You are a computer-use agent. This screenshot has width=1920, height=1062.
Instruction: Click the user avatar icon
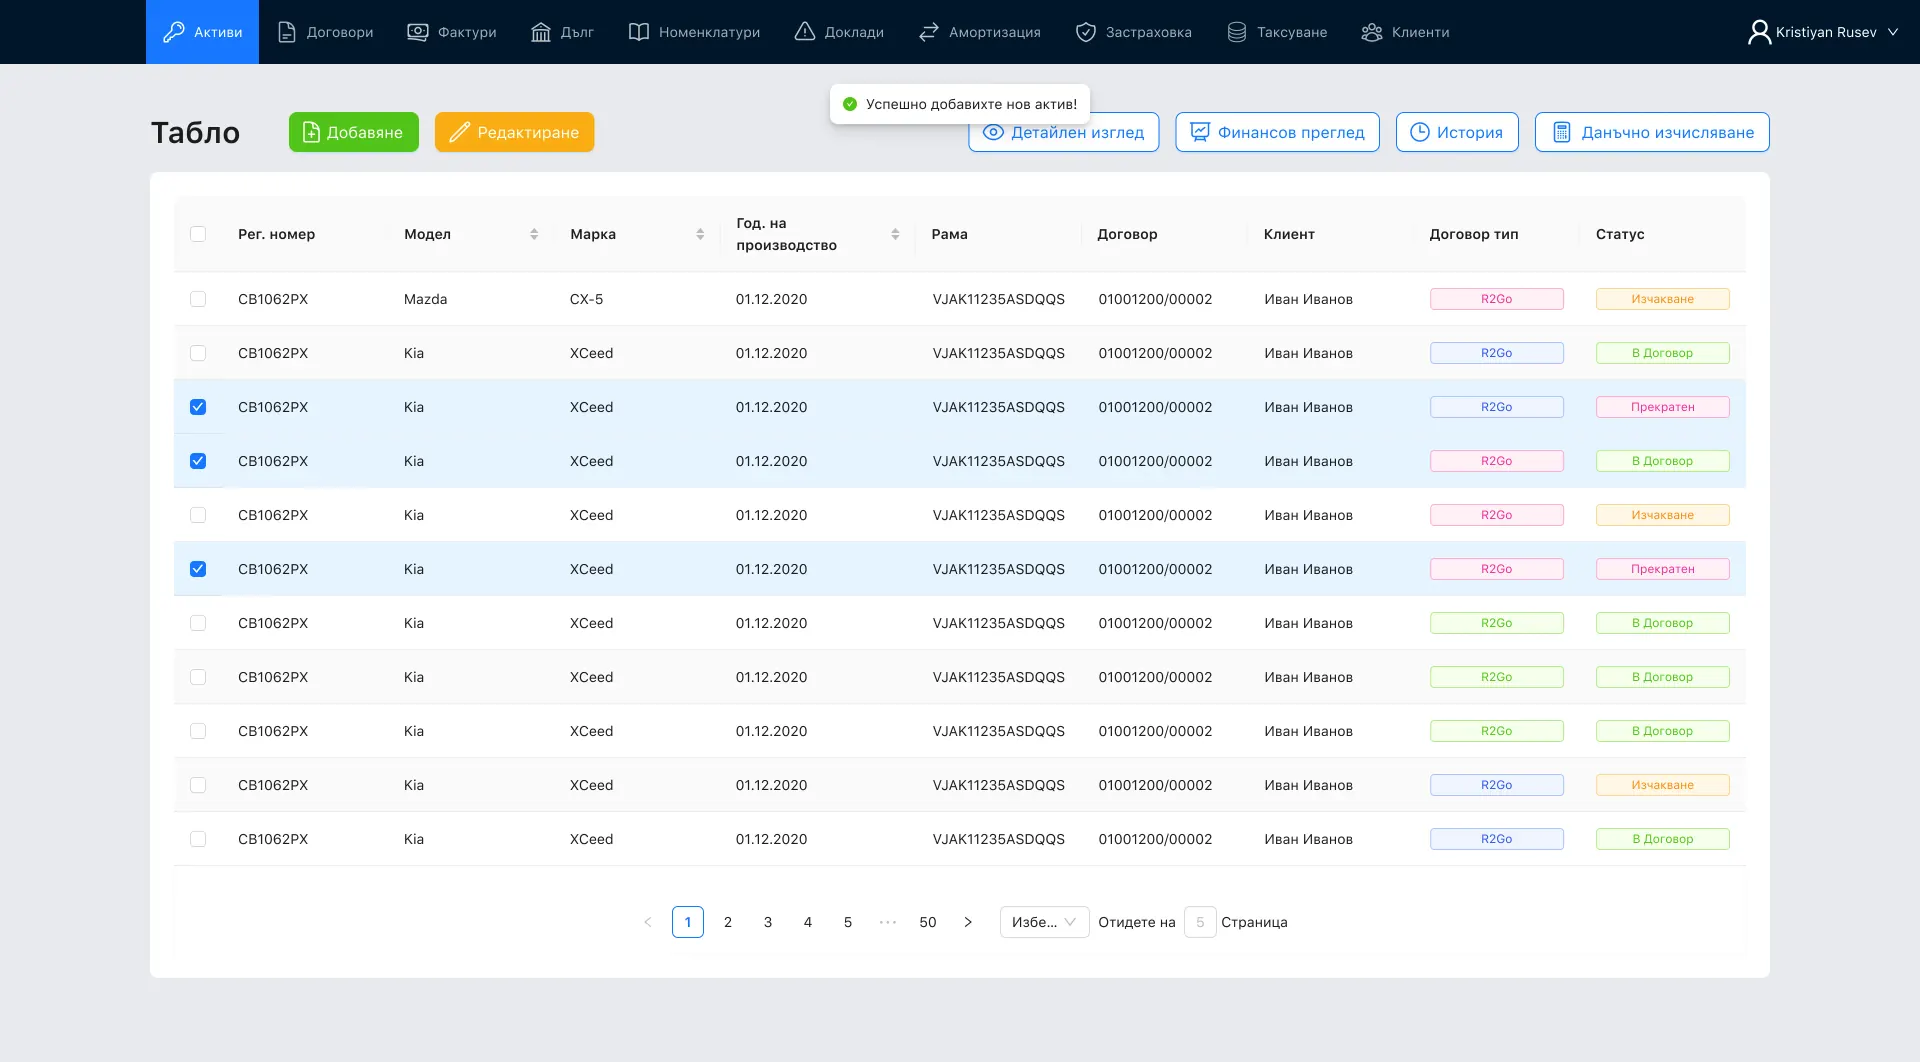1758,32
